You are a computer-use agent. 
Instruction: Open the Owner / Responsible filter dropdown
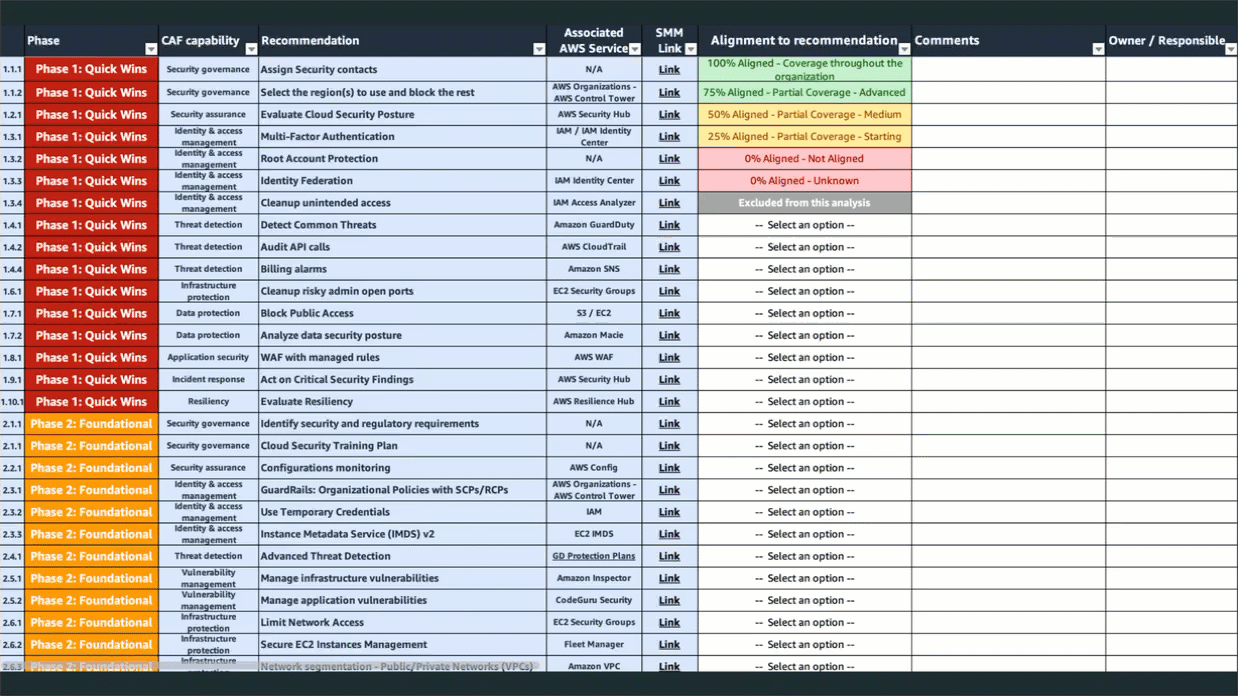pos(1230,49)
